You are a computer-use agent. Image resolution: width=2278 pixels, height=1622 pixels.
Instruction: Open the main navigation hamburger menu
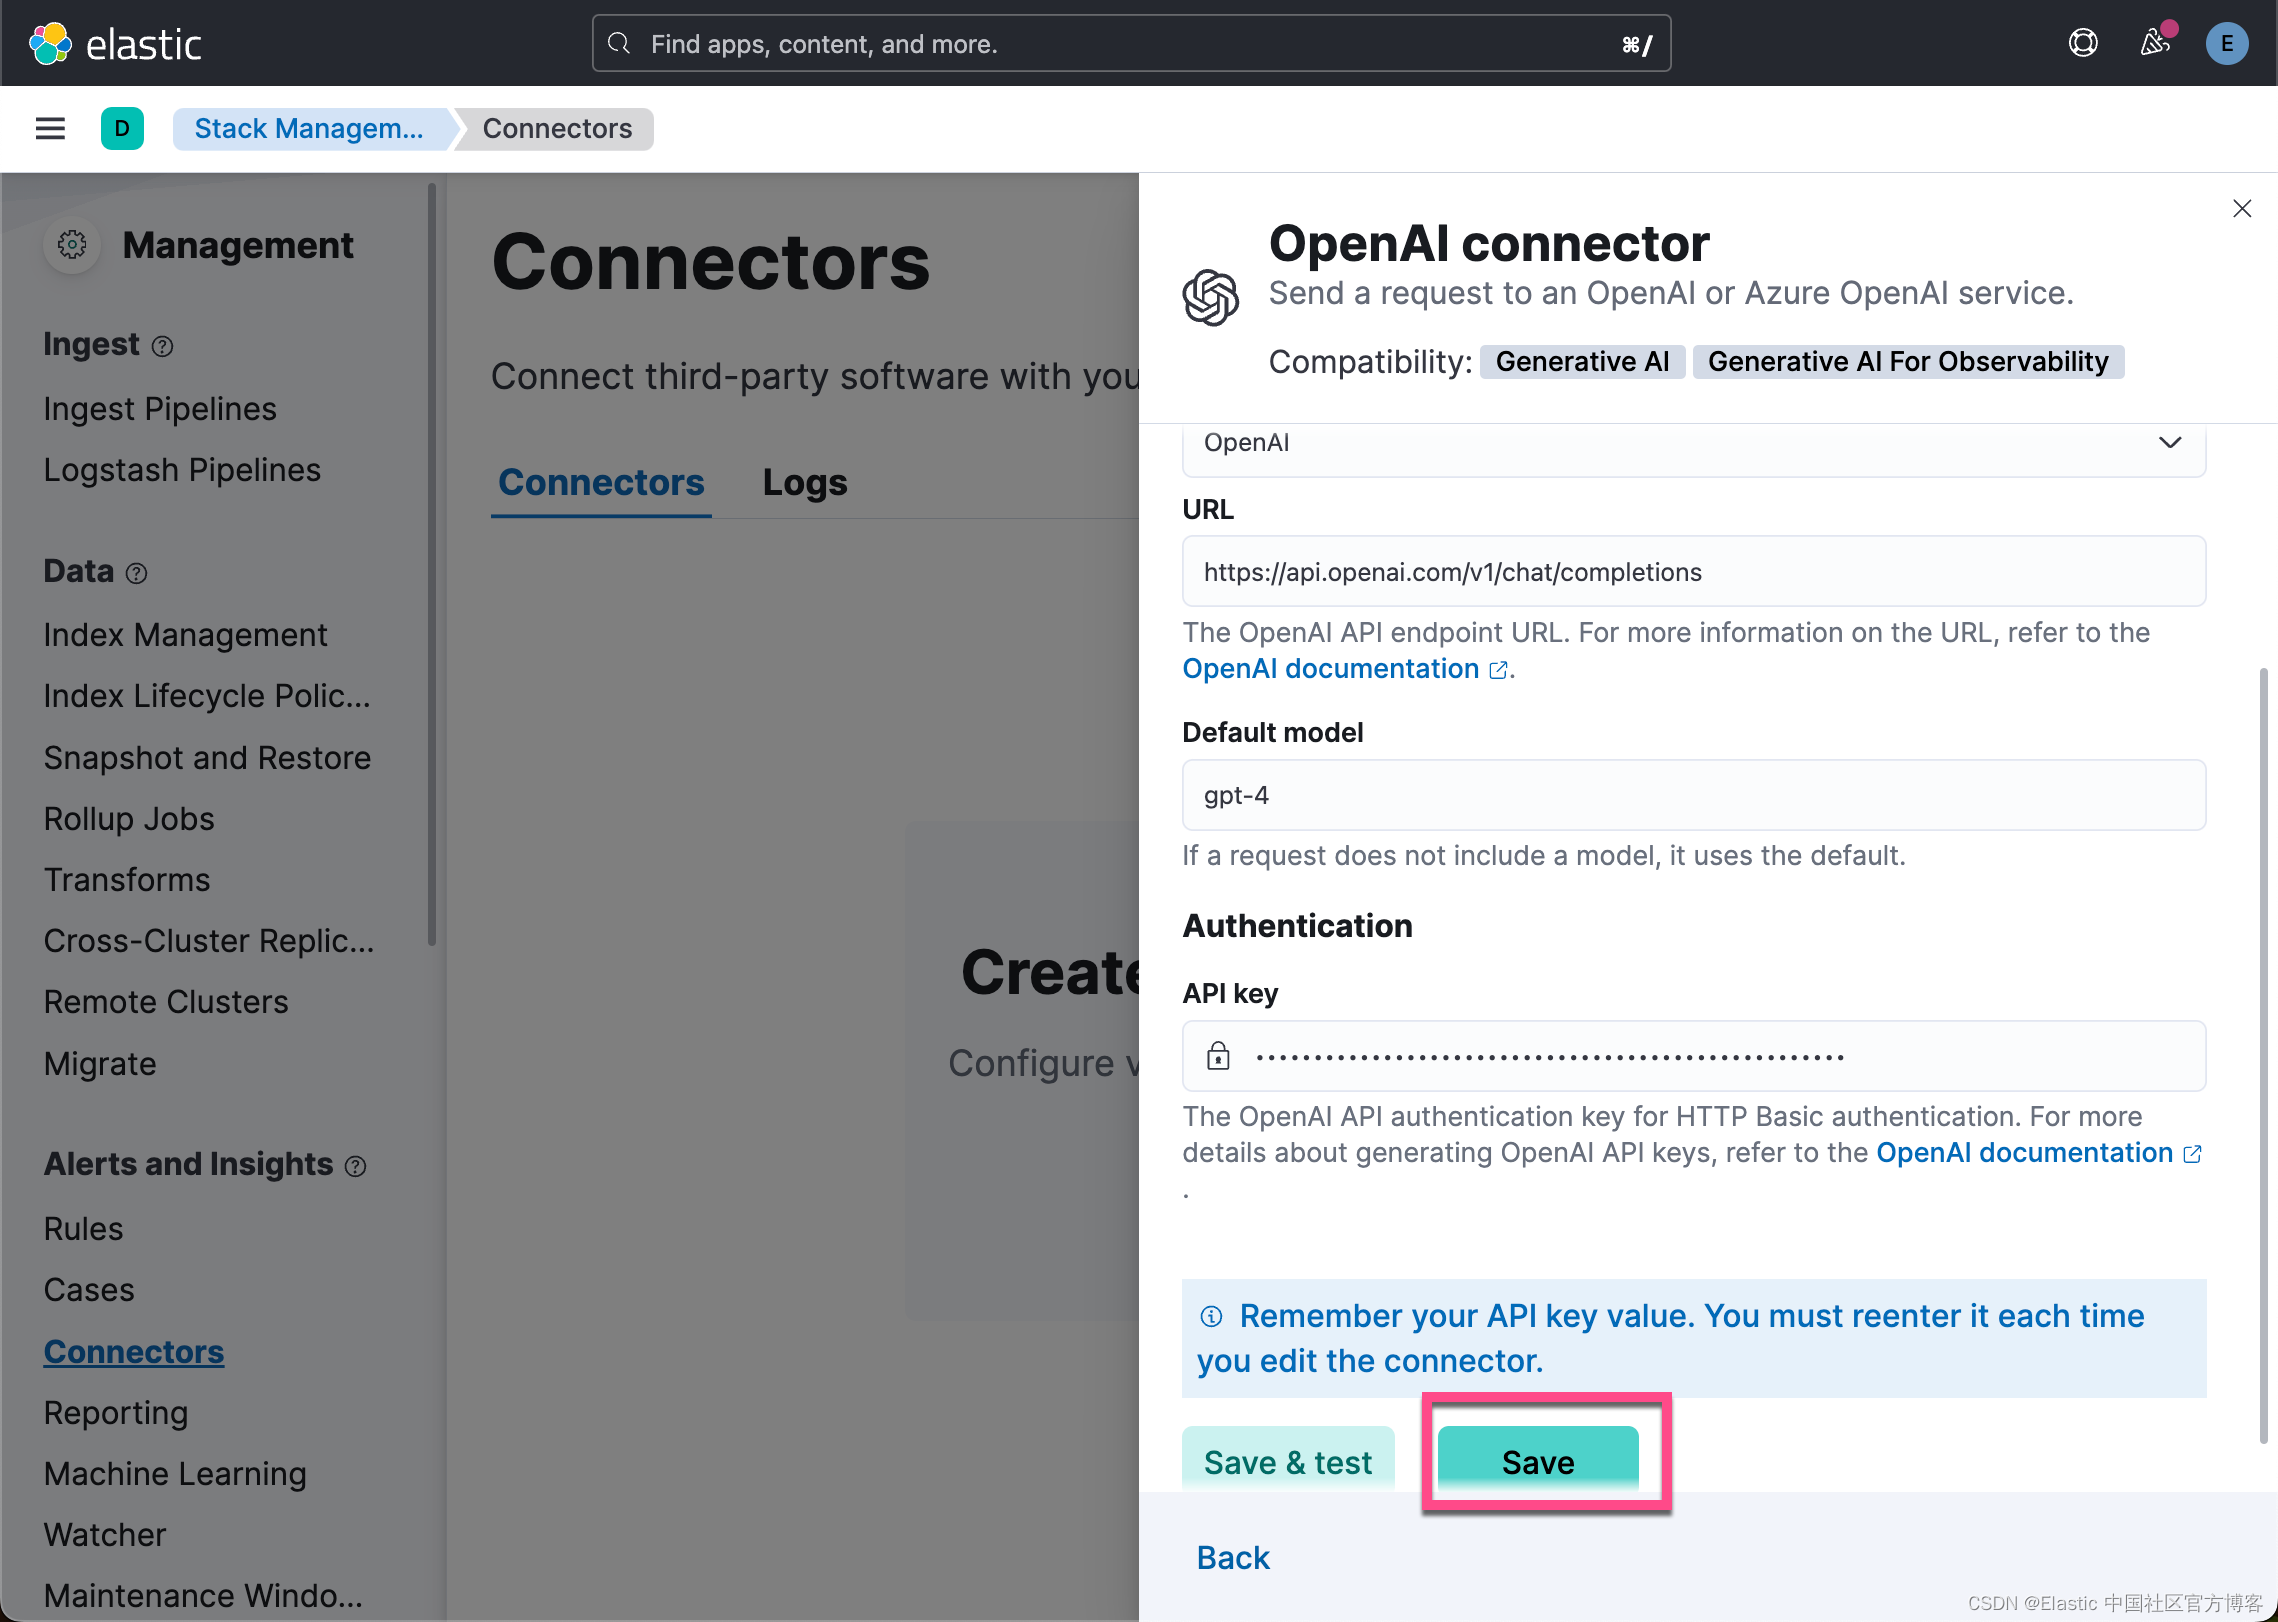(x=49, y=128)
